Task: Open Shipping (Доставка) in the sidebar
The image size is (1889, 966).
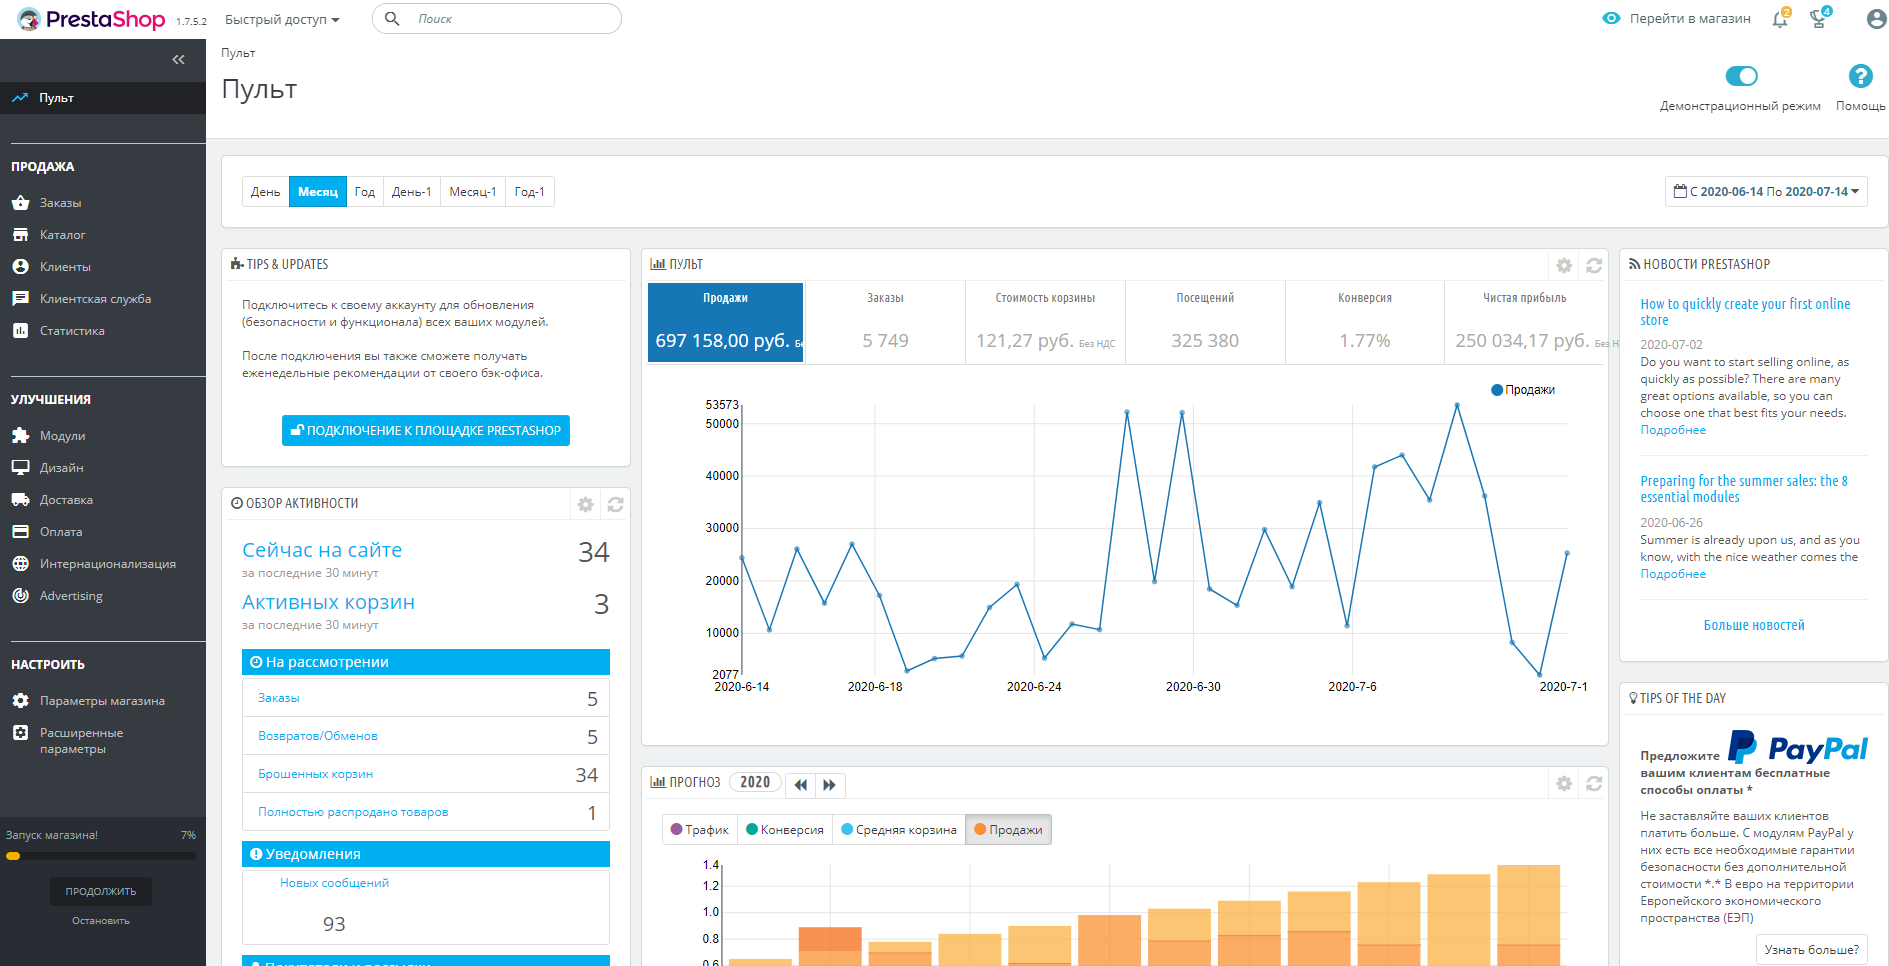Action: point(66,500)
